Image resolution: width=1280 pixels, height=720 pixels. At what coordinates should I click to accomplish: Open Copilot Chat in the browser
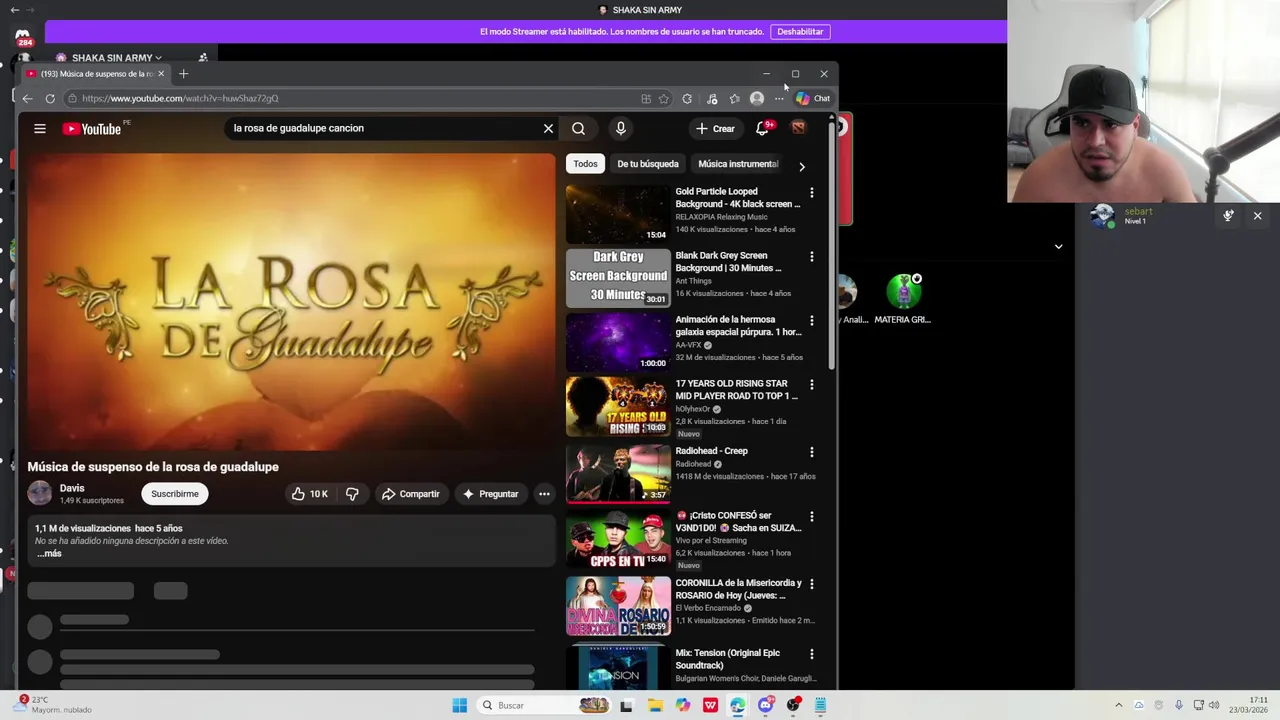(x=813, y=98)
